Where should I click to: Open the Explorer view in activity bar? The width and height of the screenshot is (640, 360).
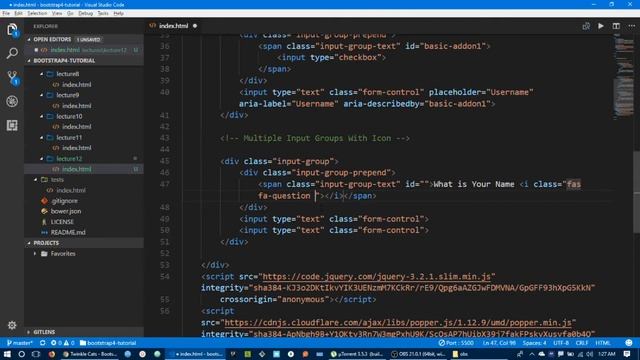(12, 29)
